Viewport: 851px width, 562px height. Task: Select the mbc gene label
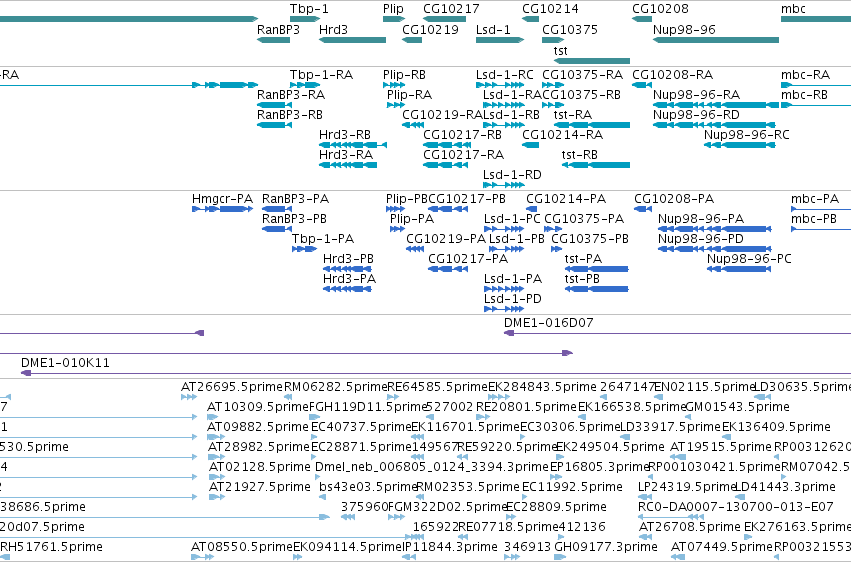(x=793, y=9)
